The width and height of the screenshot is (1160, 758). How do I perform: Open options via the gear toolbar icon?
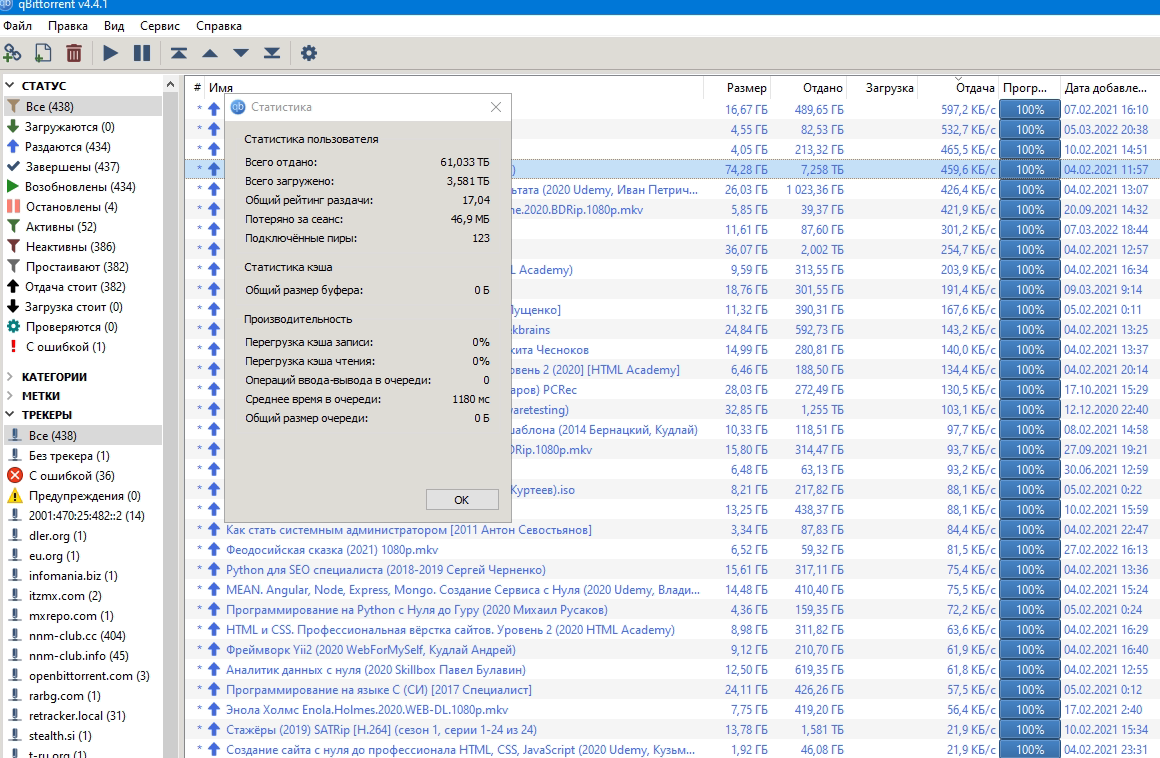tap(308, 53)
